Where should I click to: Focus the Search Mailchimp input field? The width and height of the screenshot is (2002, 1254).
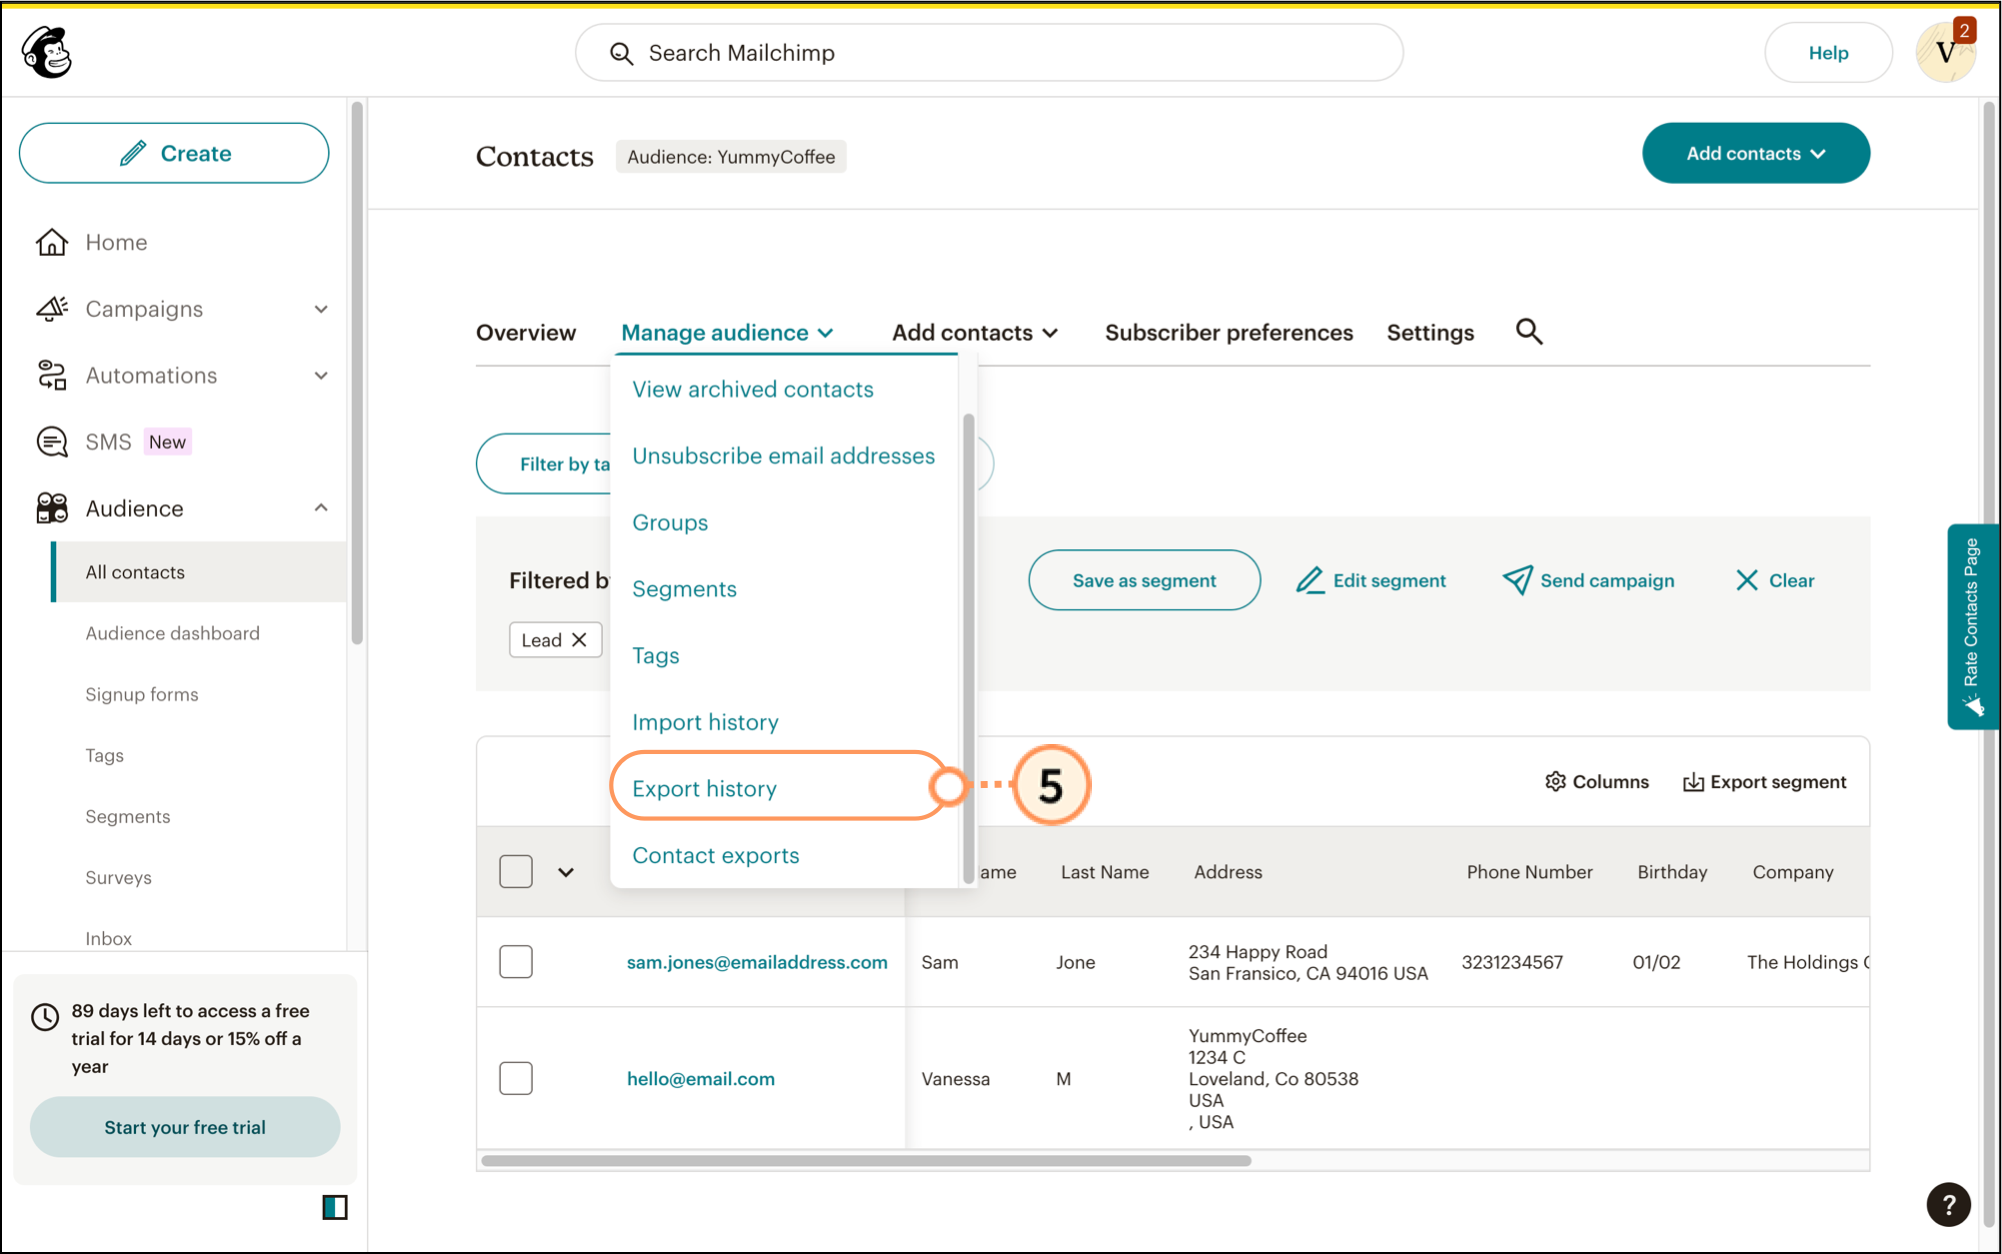pyautogui.click(x=989, y=53)
